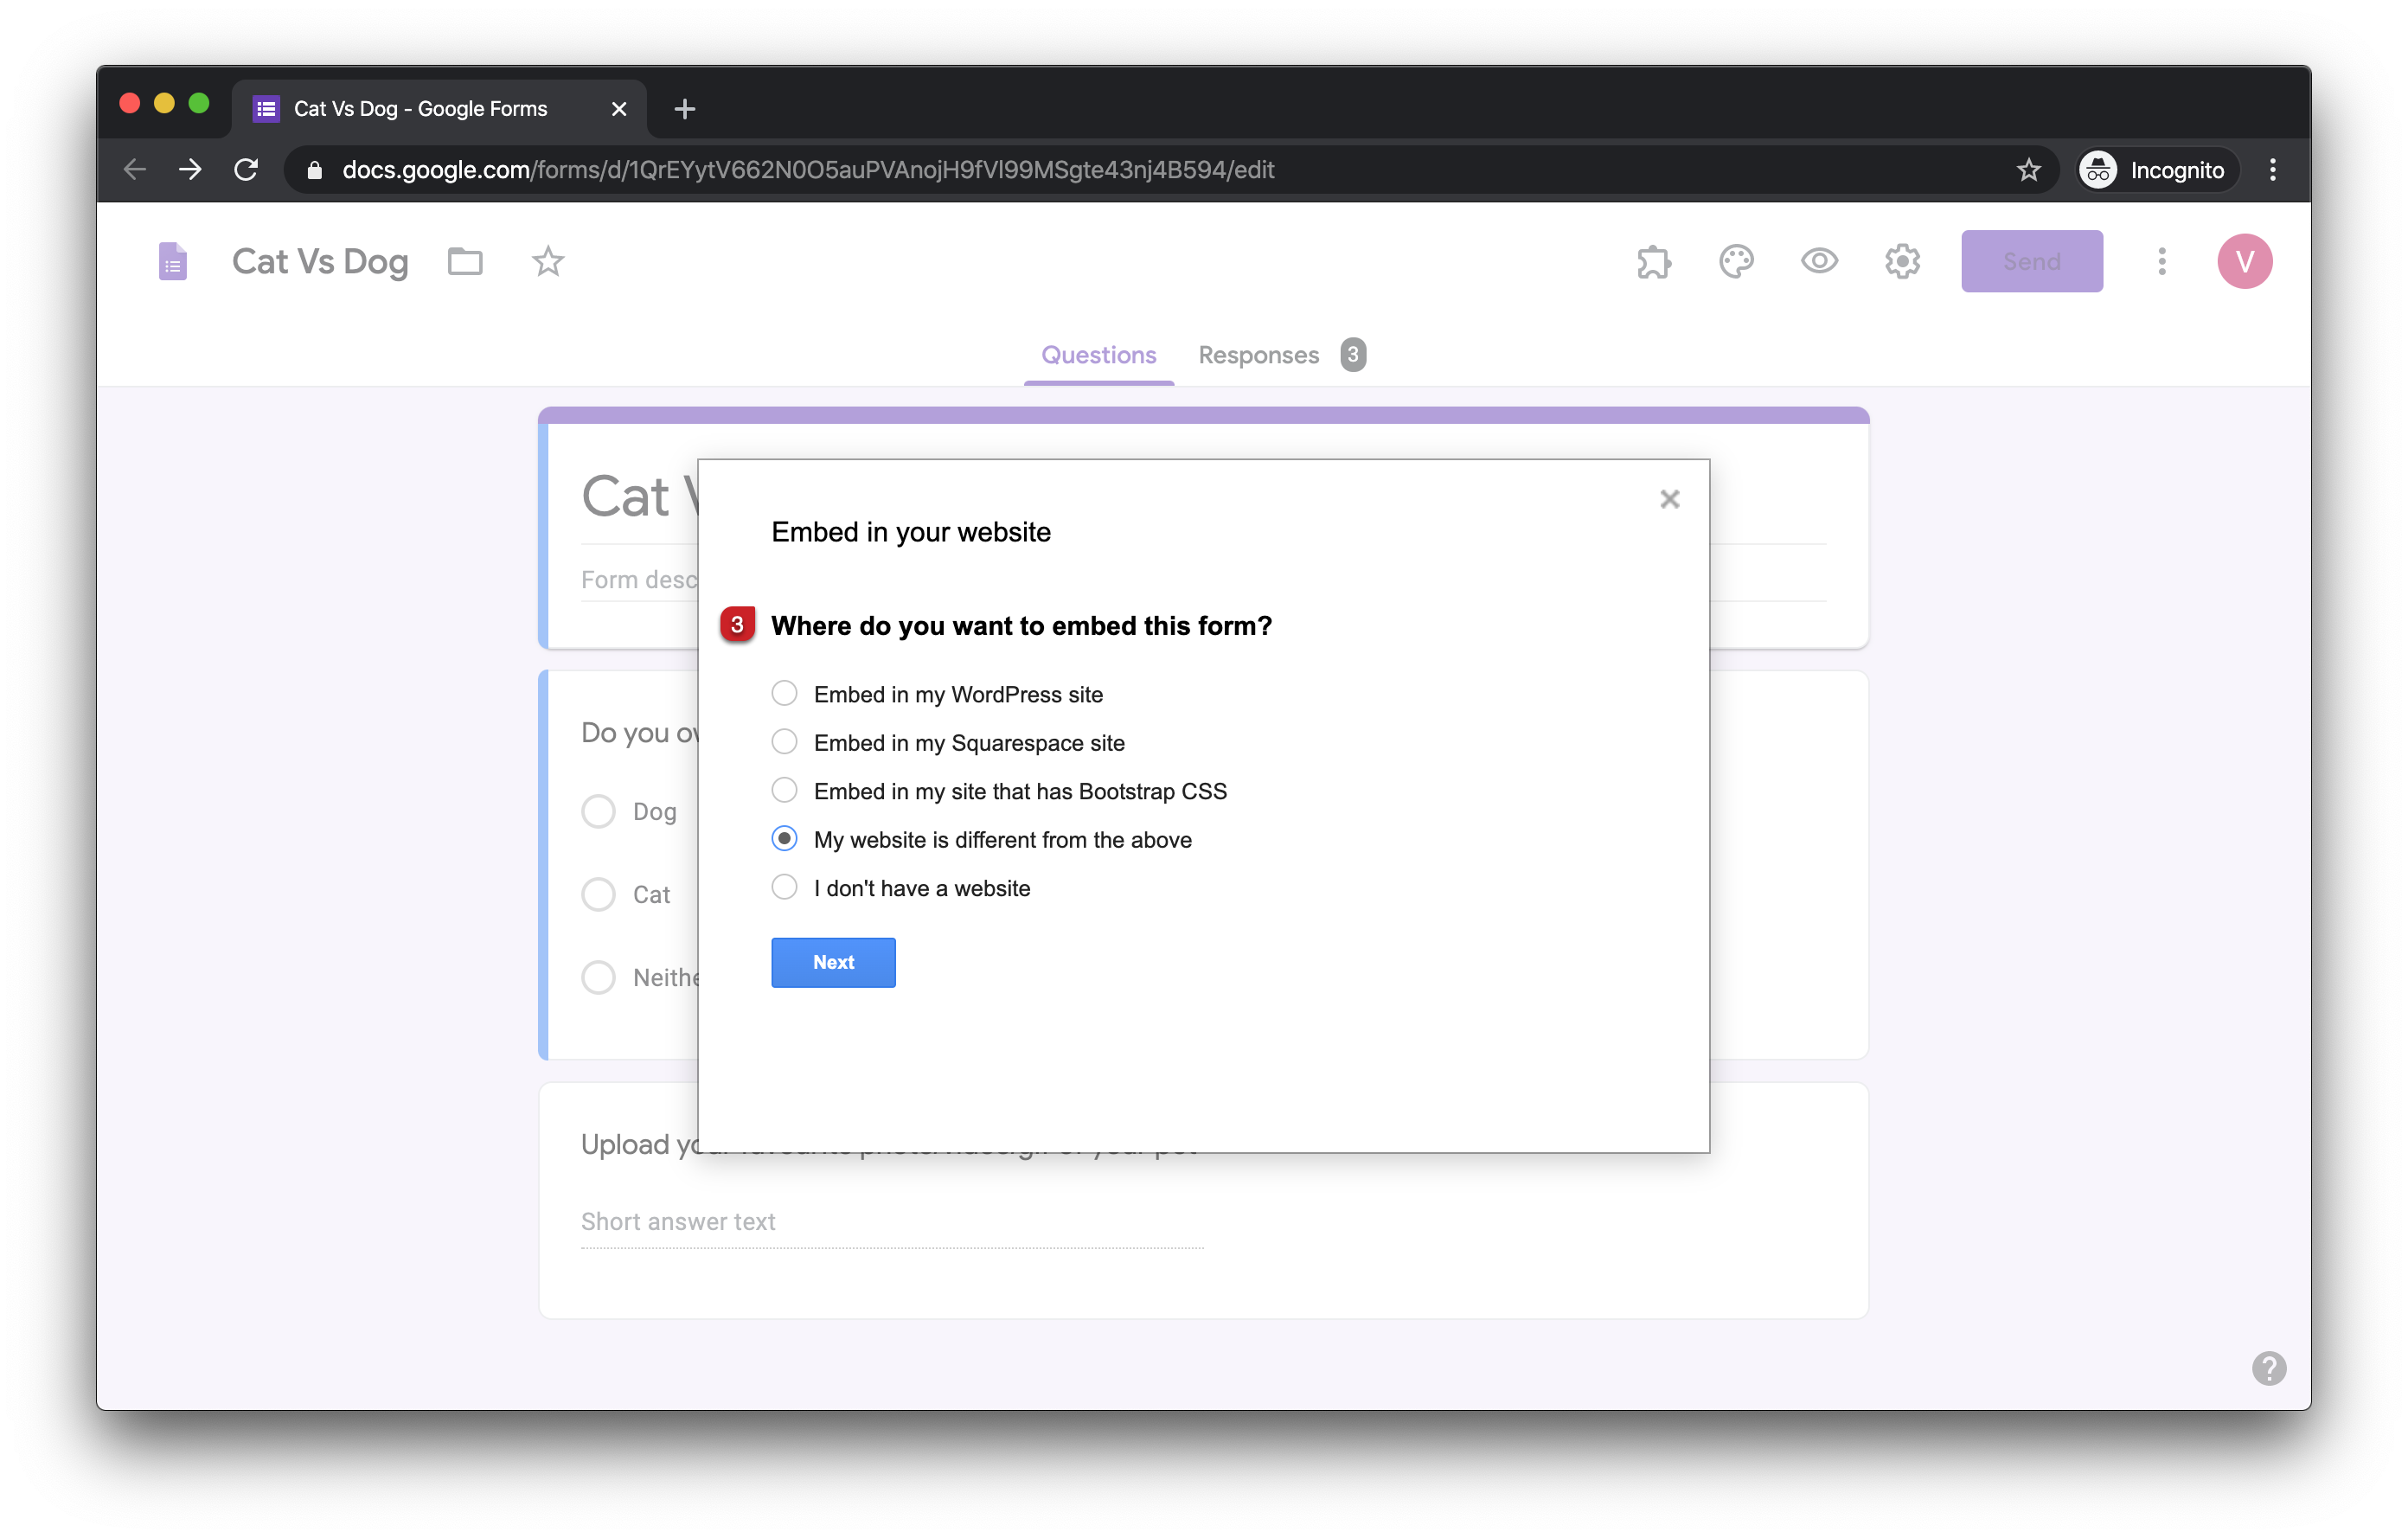
Task: Close the embed dialog
Action: (x=1669, y=499)
